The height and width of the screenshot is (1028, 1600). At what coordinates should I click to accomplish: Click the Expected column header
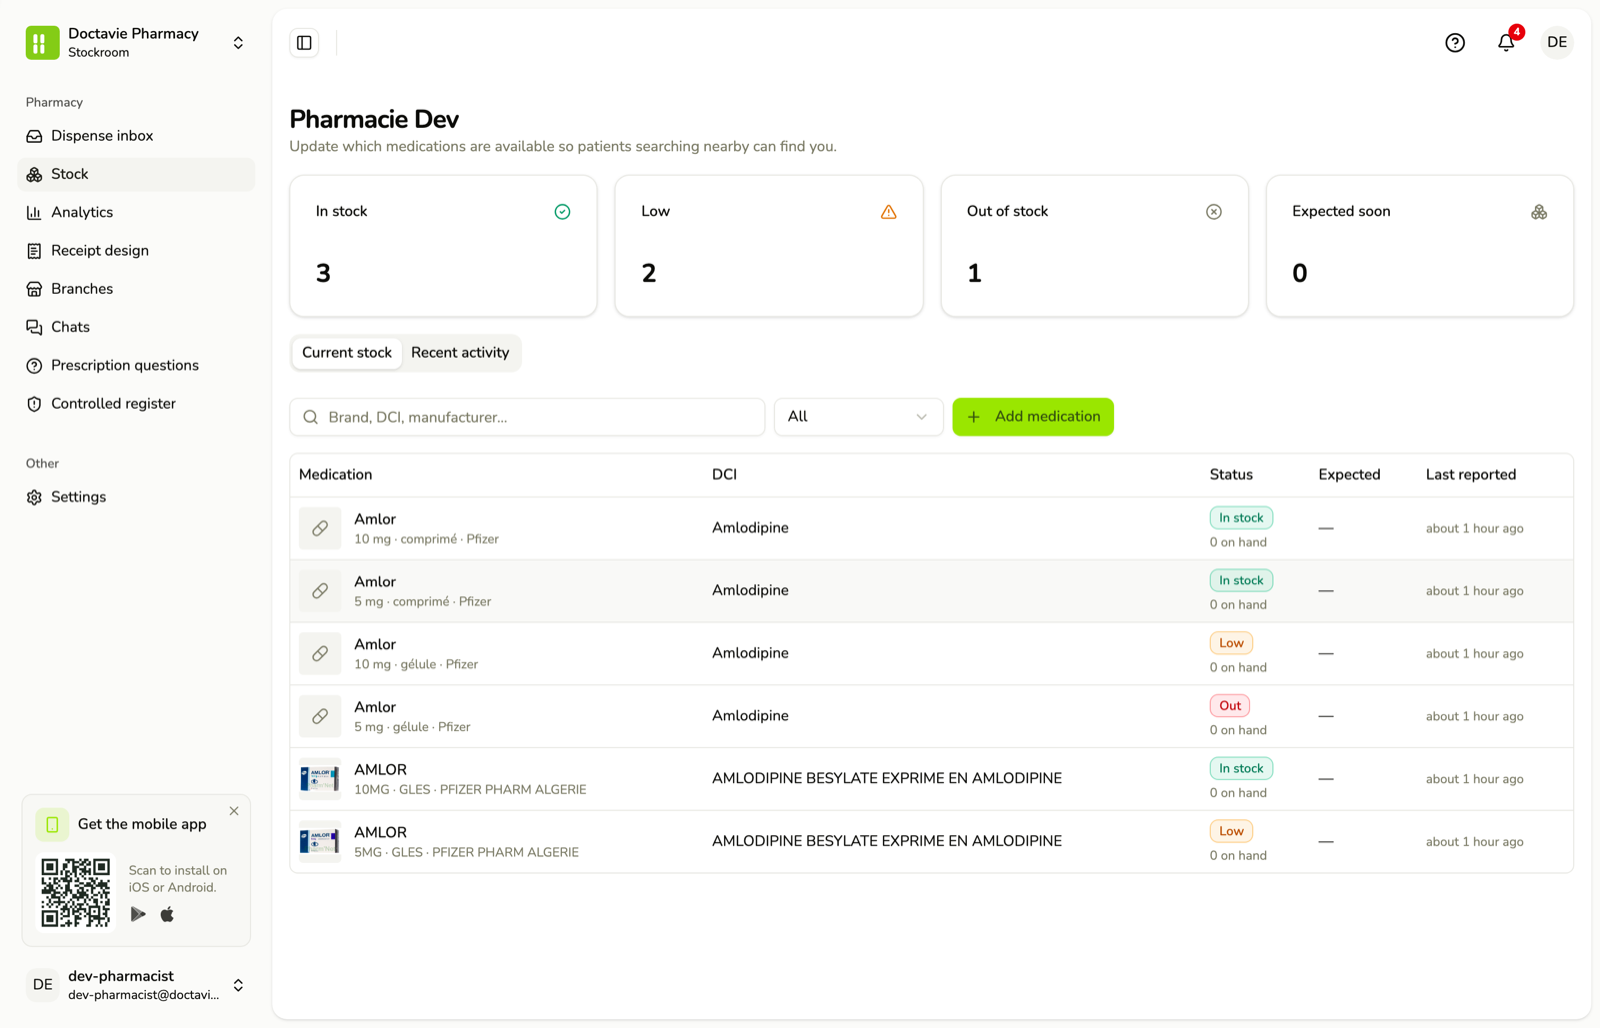[x=1349, y=475]
